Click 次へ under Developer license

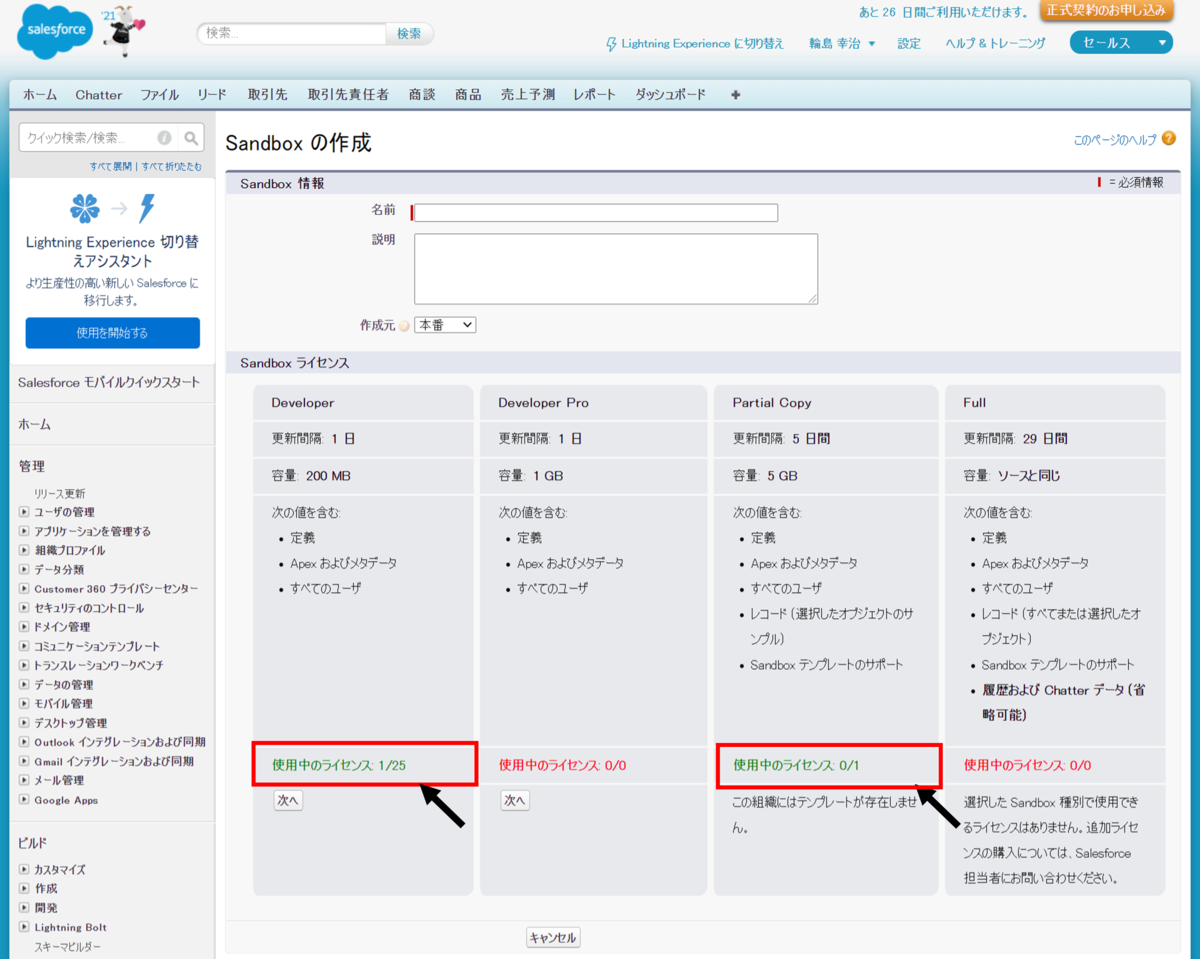tap(288, 800)
